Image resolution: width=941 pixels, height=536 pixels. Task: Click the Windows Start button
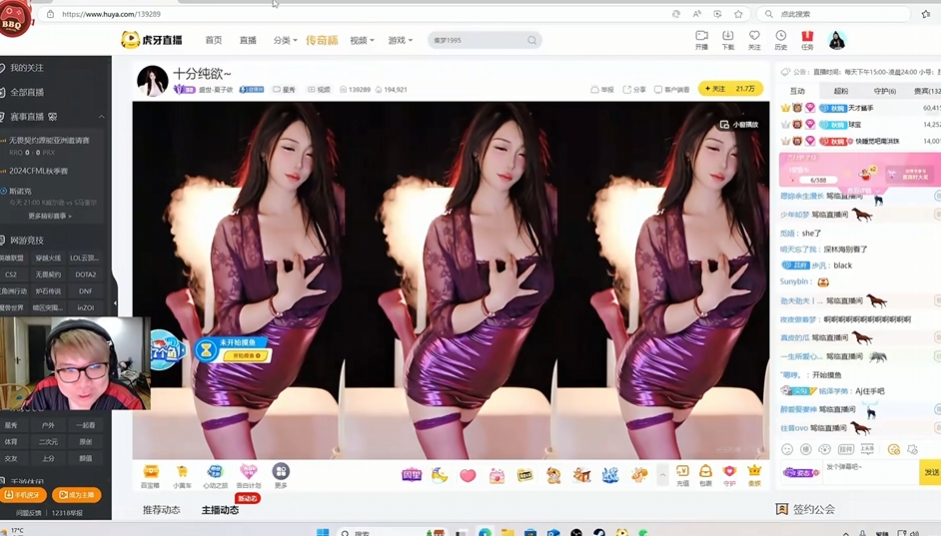(322, 532)
